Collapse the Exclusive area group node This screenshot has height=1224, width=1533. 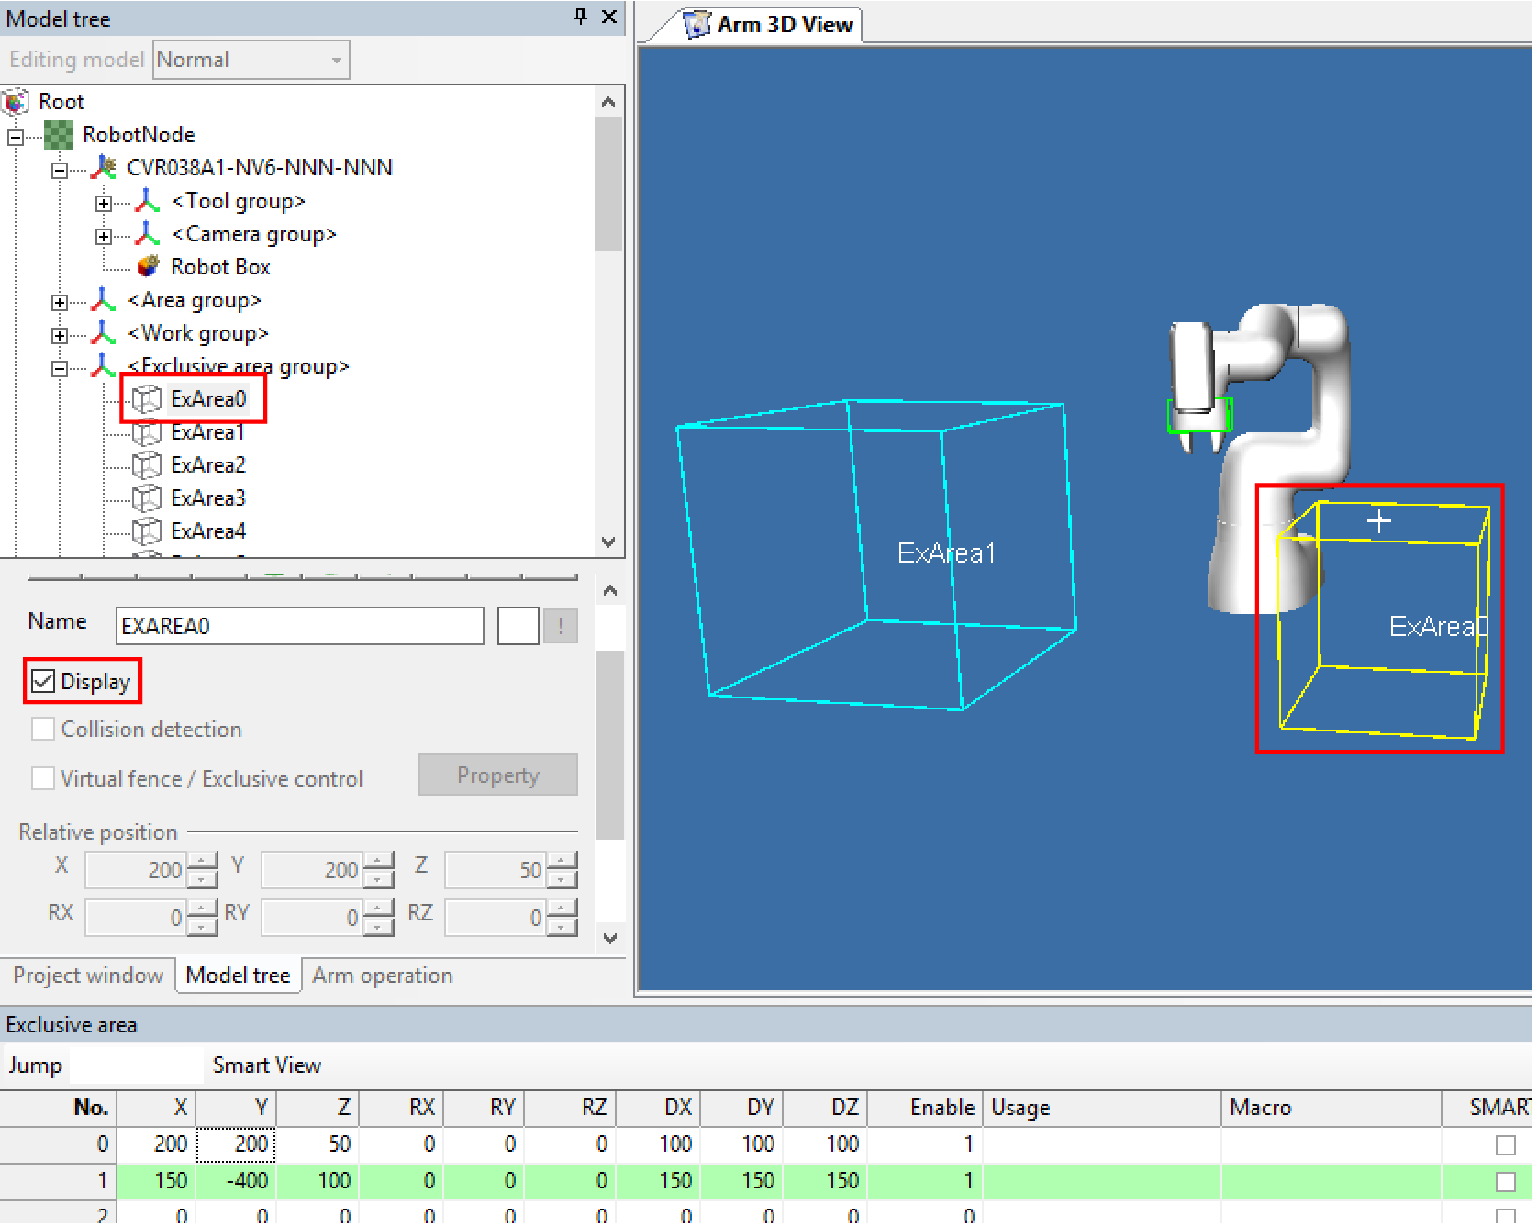(60, 369)
